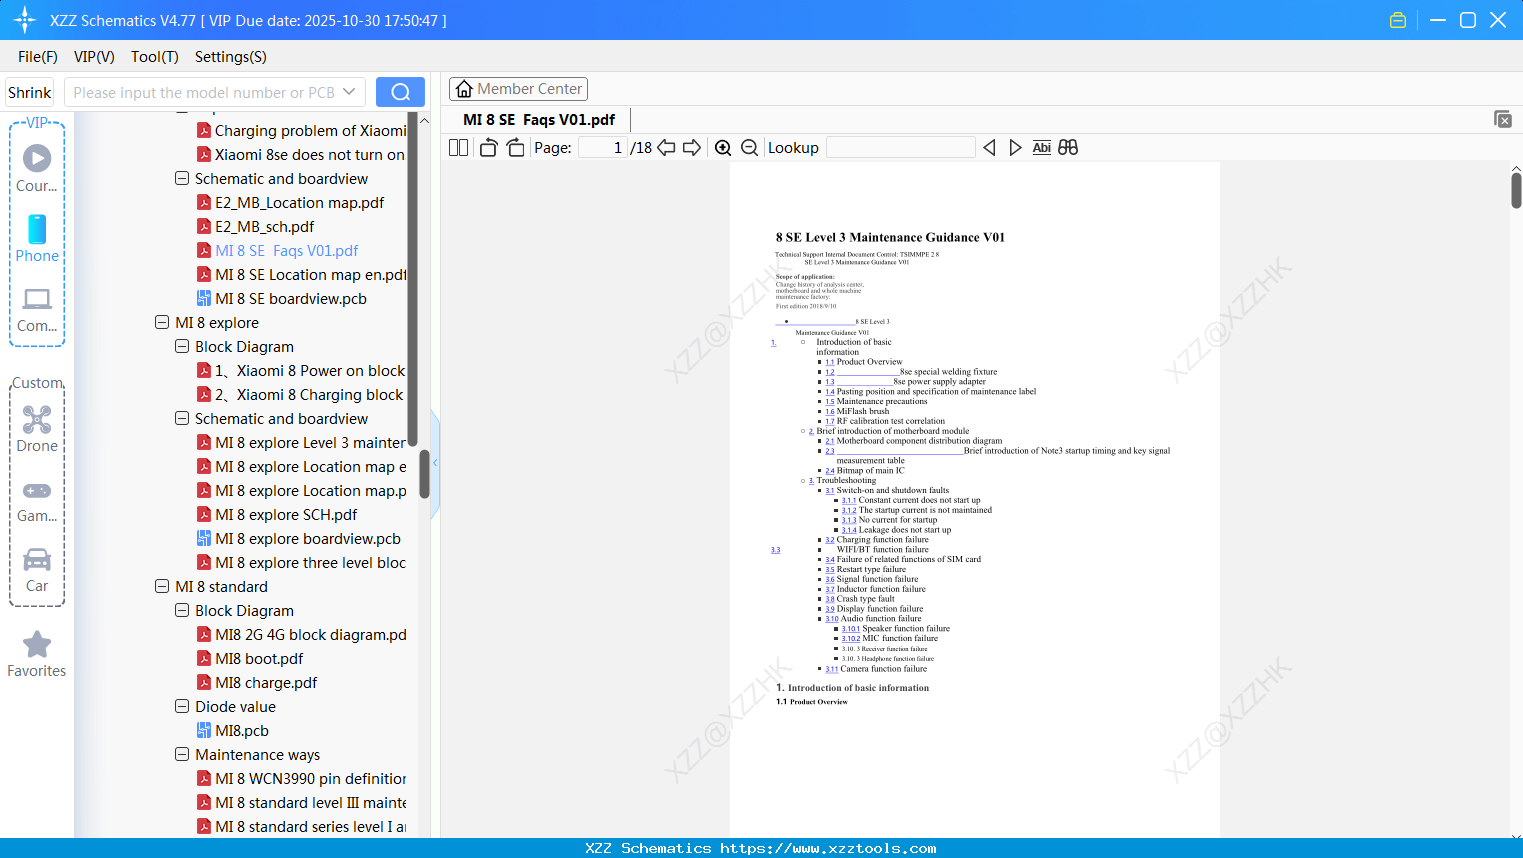1523x858 pixels.
Task: Open the Drone category
Action: point(37,429)
